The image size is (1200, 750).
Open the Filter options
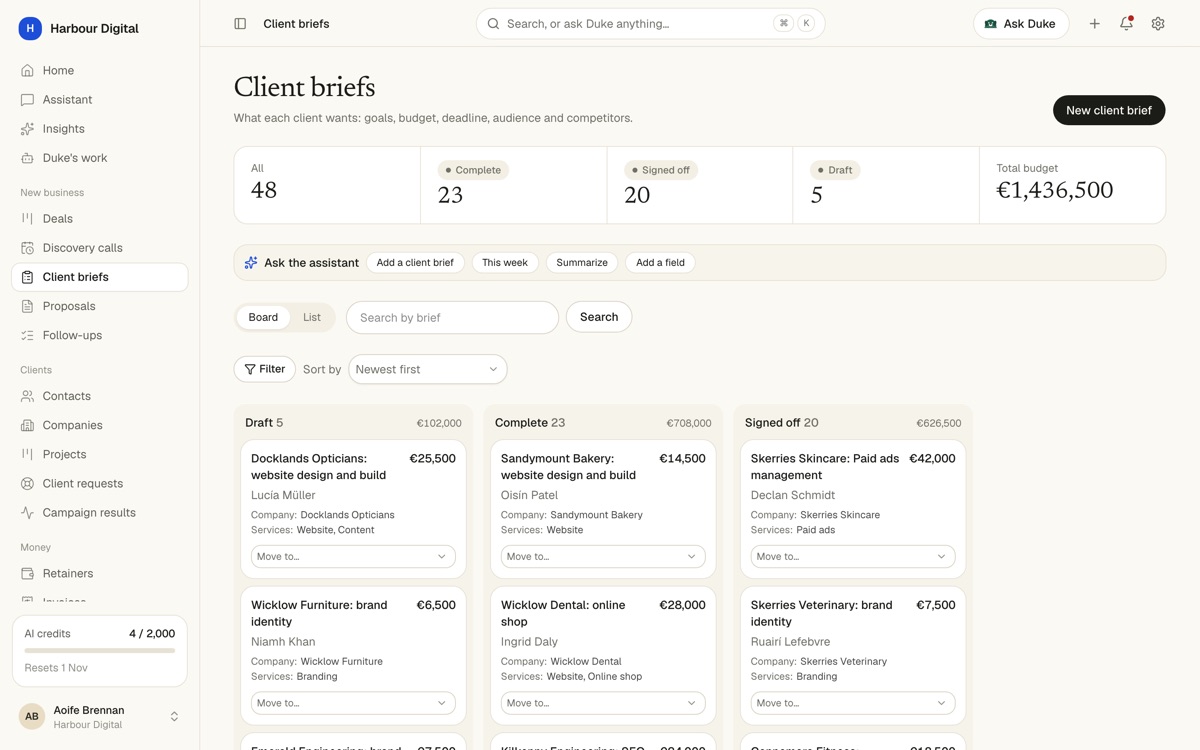[x=264, y=369]
